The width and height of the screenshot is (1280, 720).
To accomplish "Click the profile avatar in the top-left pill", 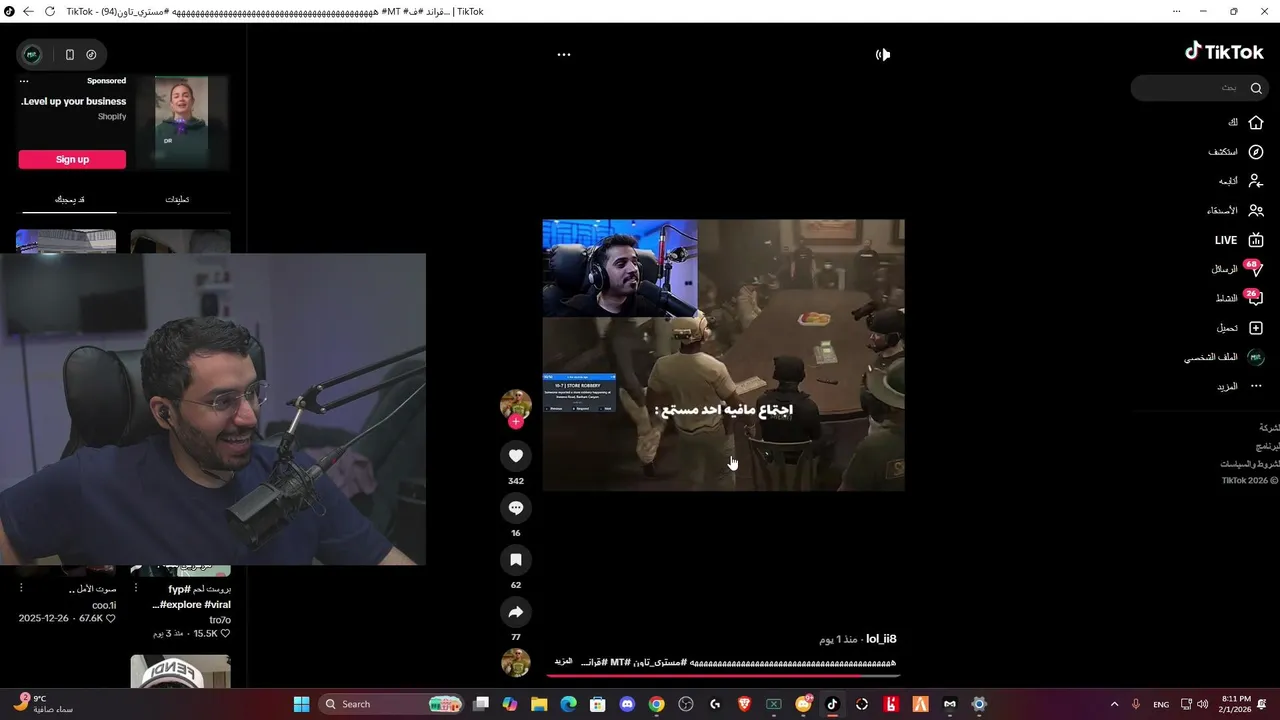I will tap(32, 55).
